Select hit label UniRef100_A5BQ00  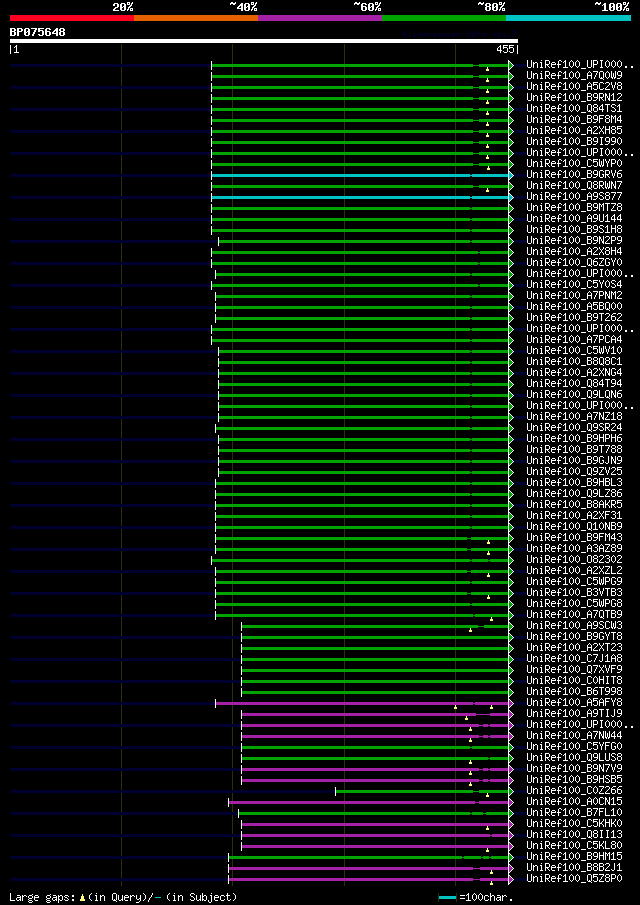574,307
